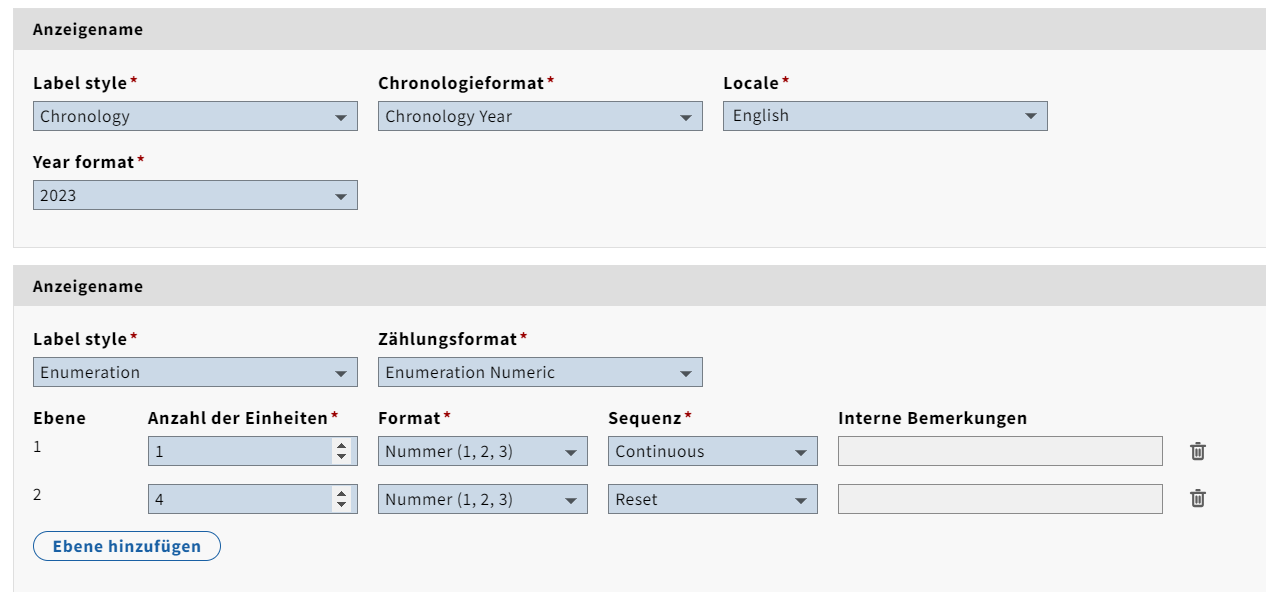
Task: Delete level 2 row with trash icon
Action: (x=1197, y=499)
